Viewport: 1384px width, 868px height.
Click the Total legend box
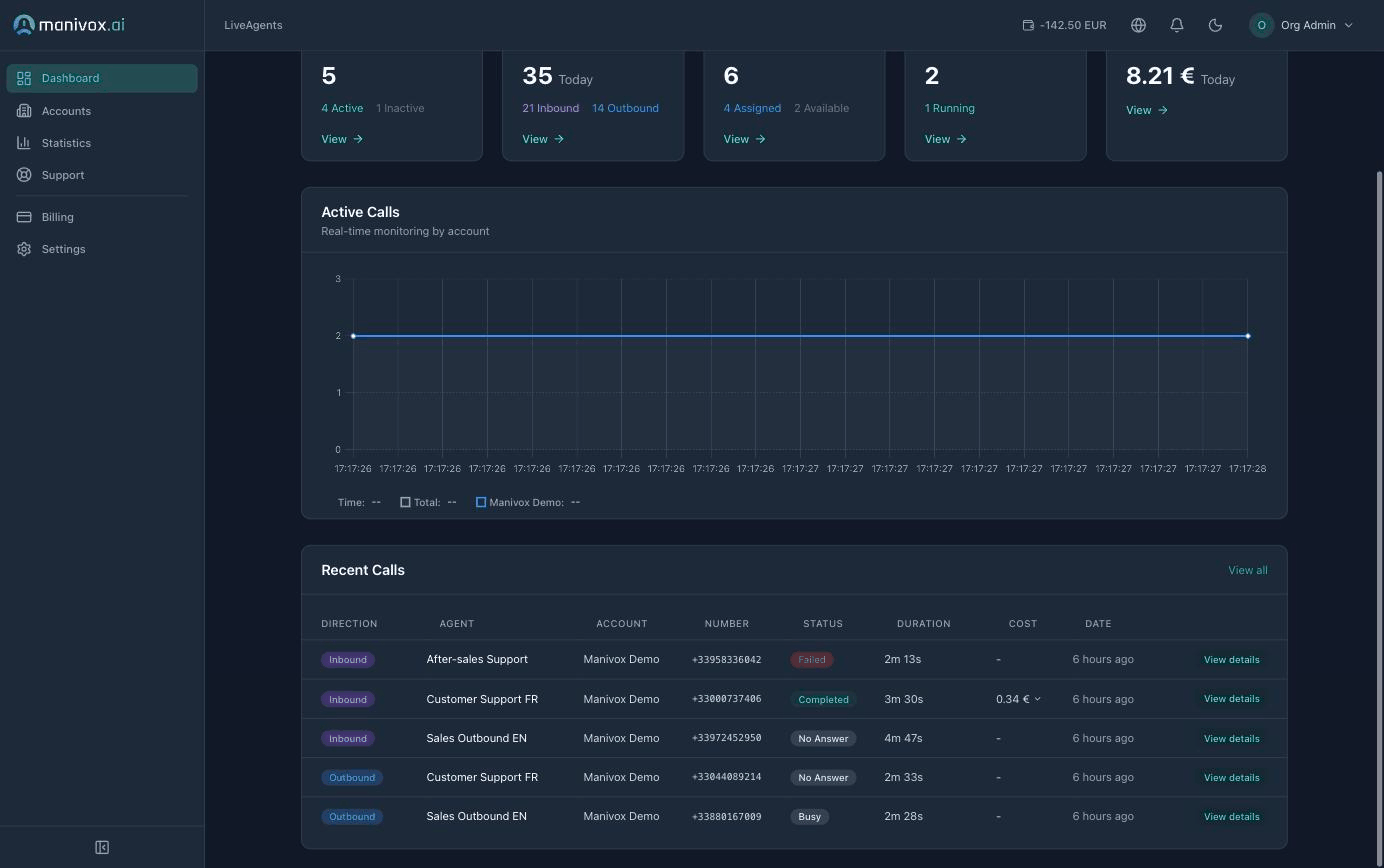pyautogui.click(x=405, y=502)
